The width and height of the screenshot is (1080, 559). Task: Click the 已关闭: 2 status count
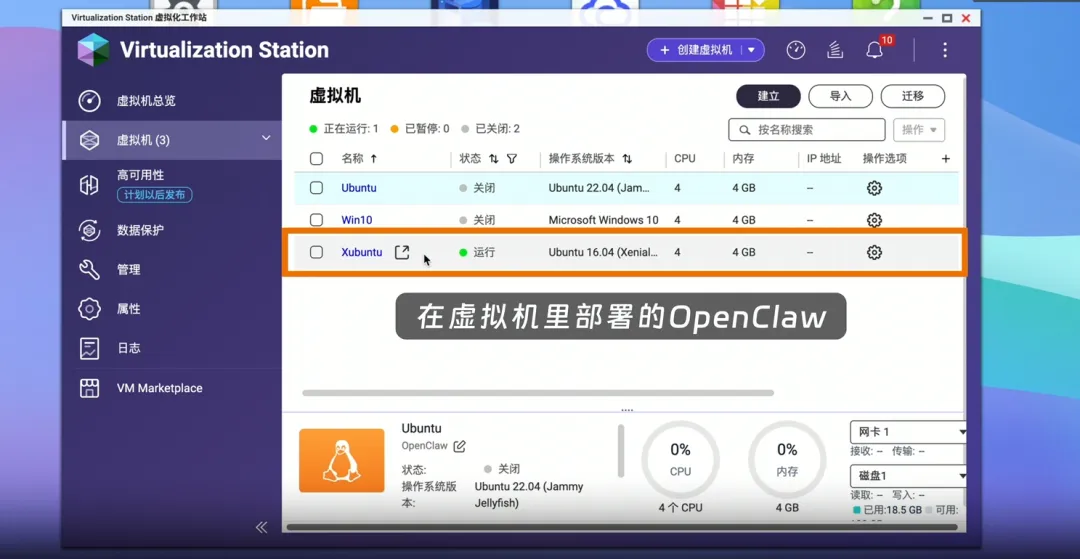[490, 129]
